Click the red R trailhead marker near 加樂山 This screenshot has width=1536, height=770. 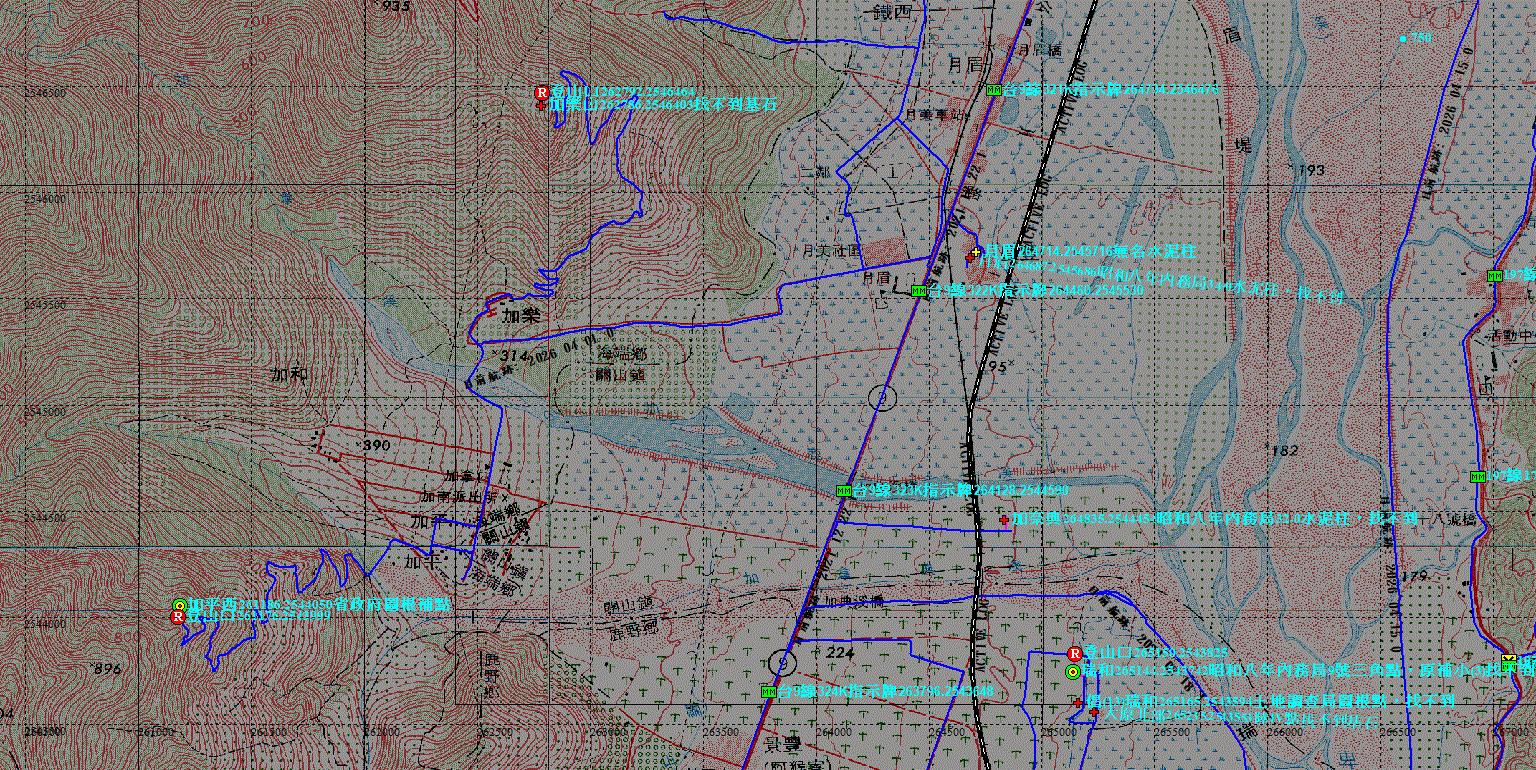pos(541,92)
